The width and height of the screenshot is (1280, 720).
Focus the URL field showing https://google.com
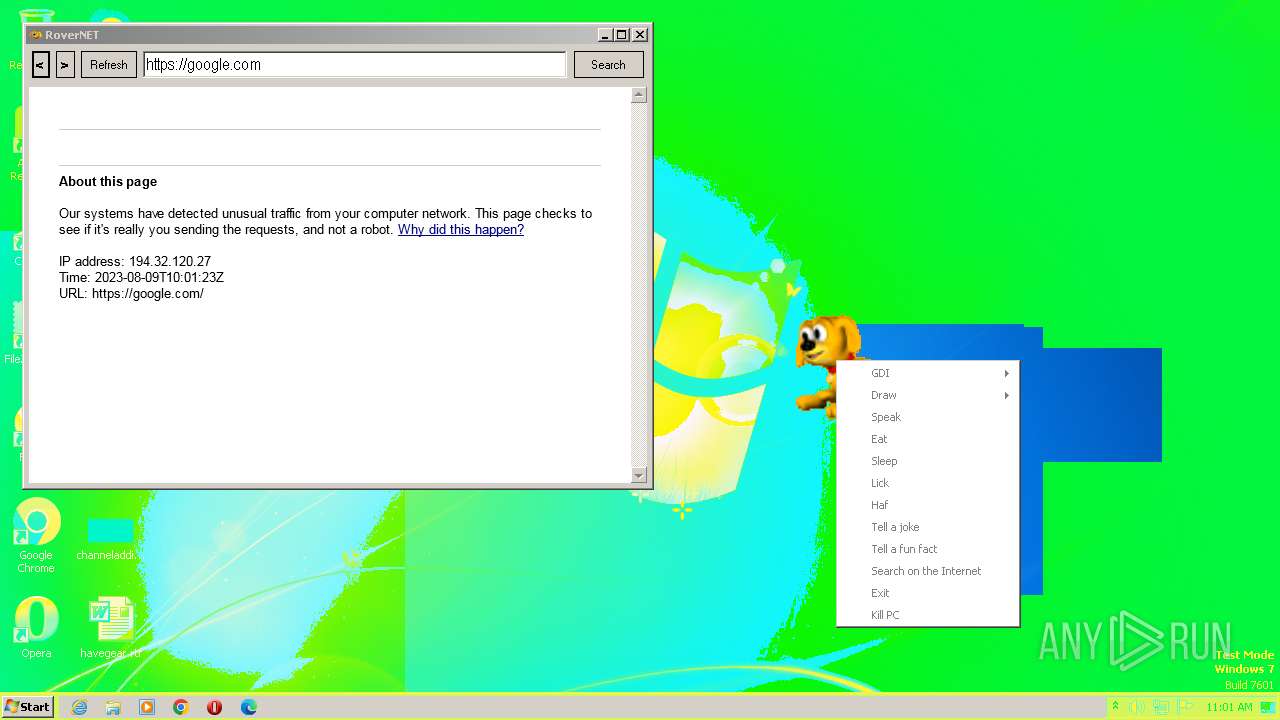(355, 65)
